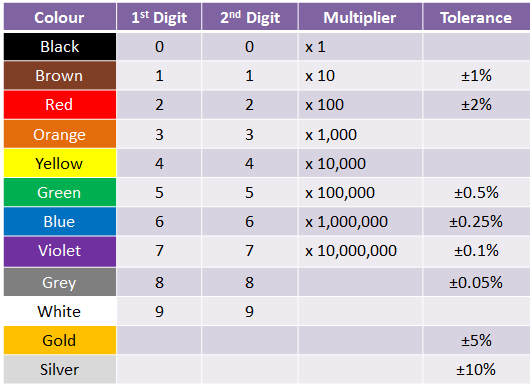Click the Colour column header
Screen dimensions: 532x388
tap(60, 17)
